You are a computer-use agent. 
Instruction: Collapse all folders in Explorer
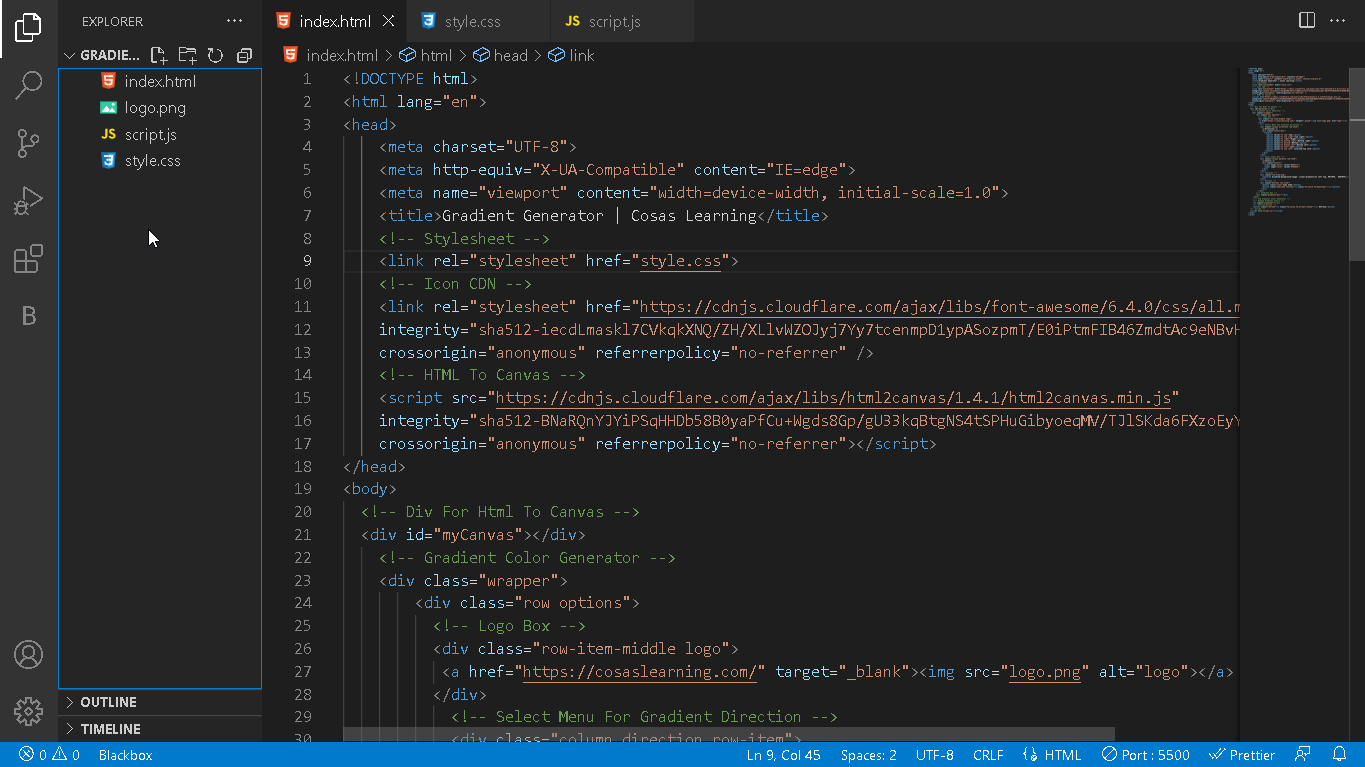tap(244, 55)
